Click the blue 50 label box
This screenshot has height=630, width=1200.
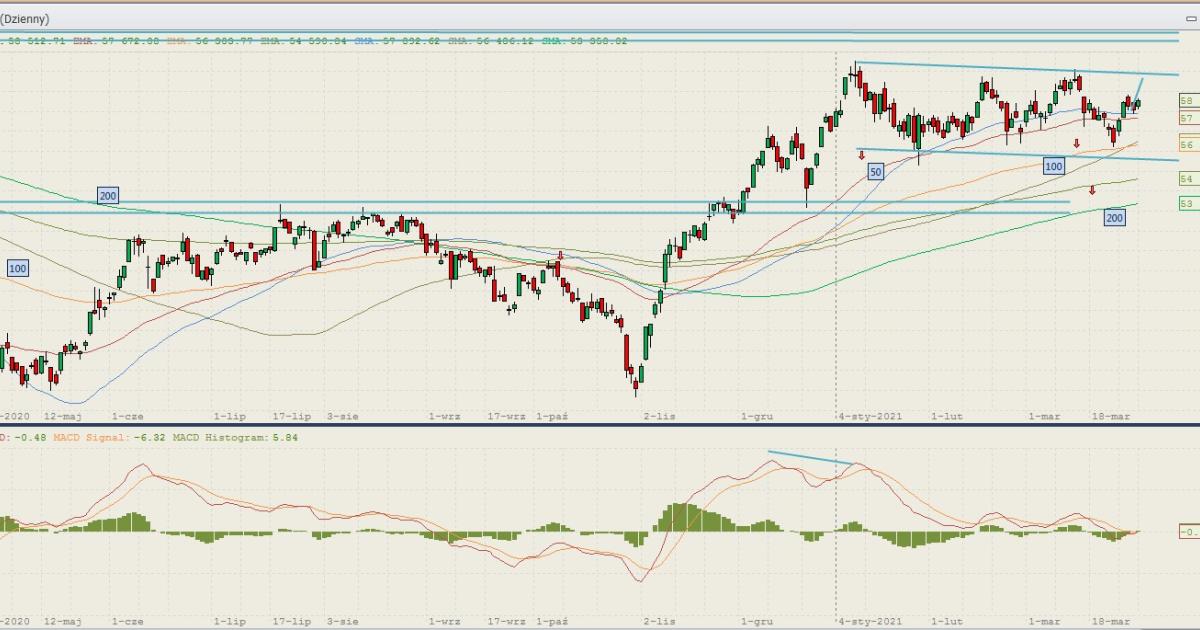point(875,172)
